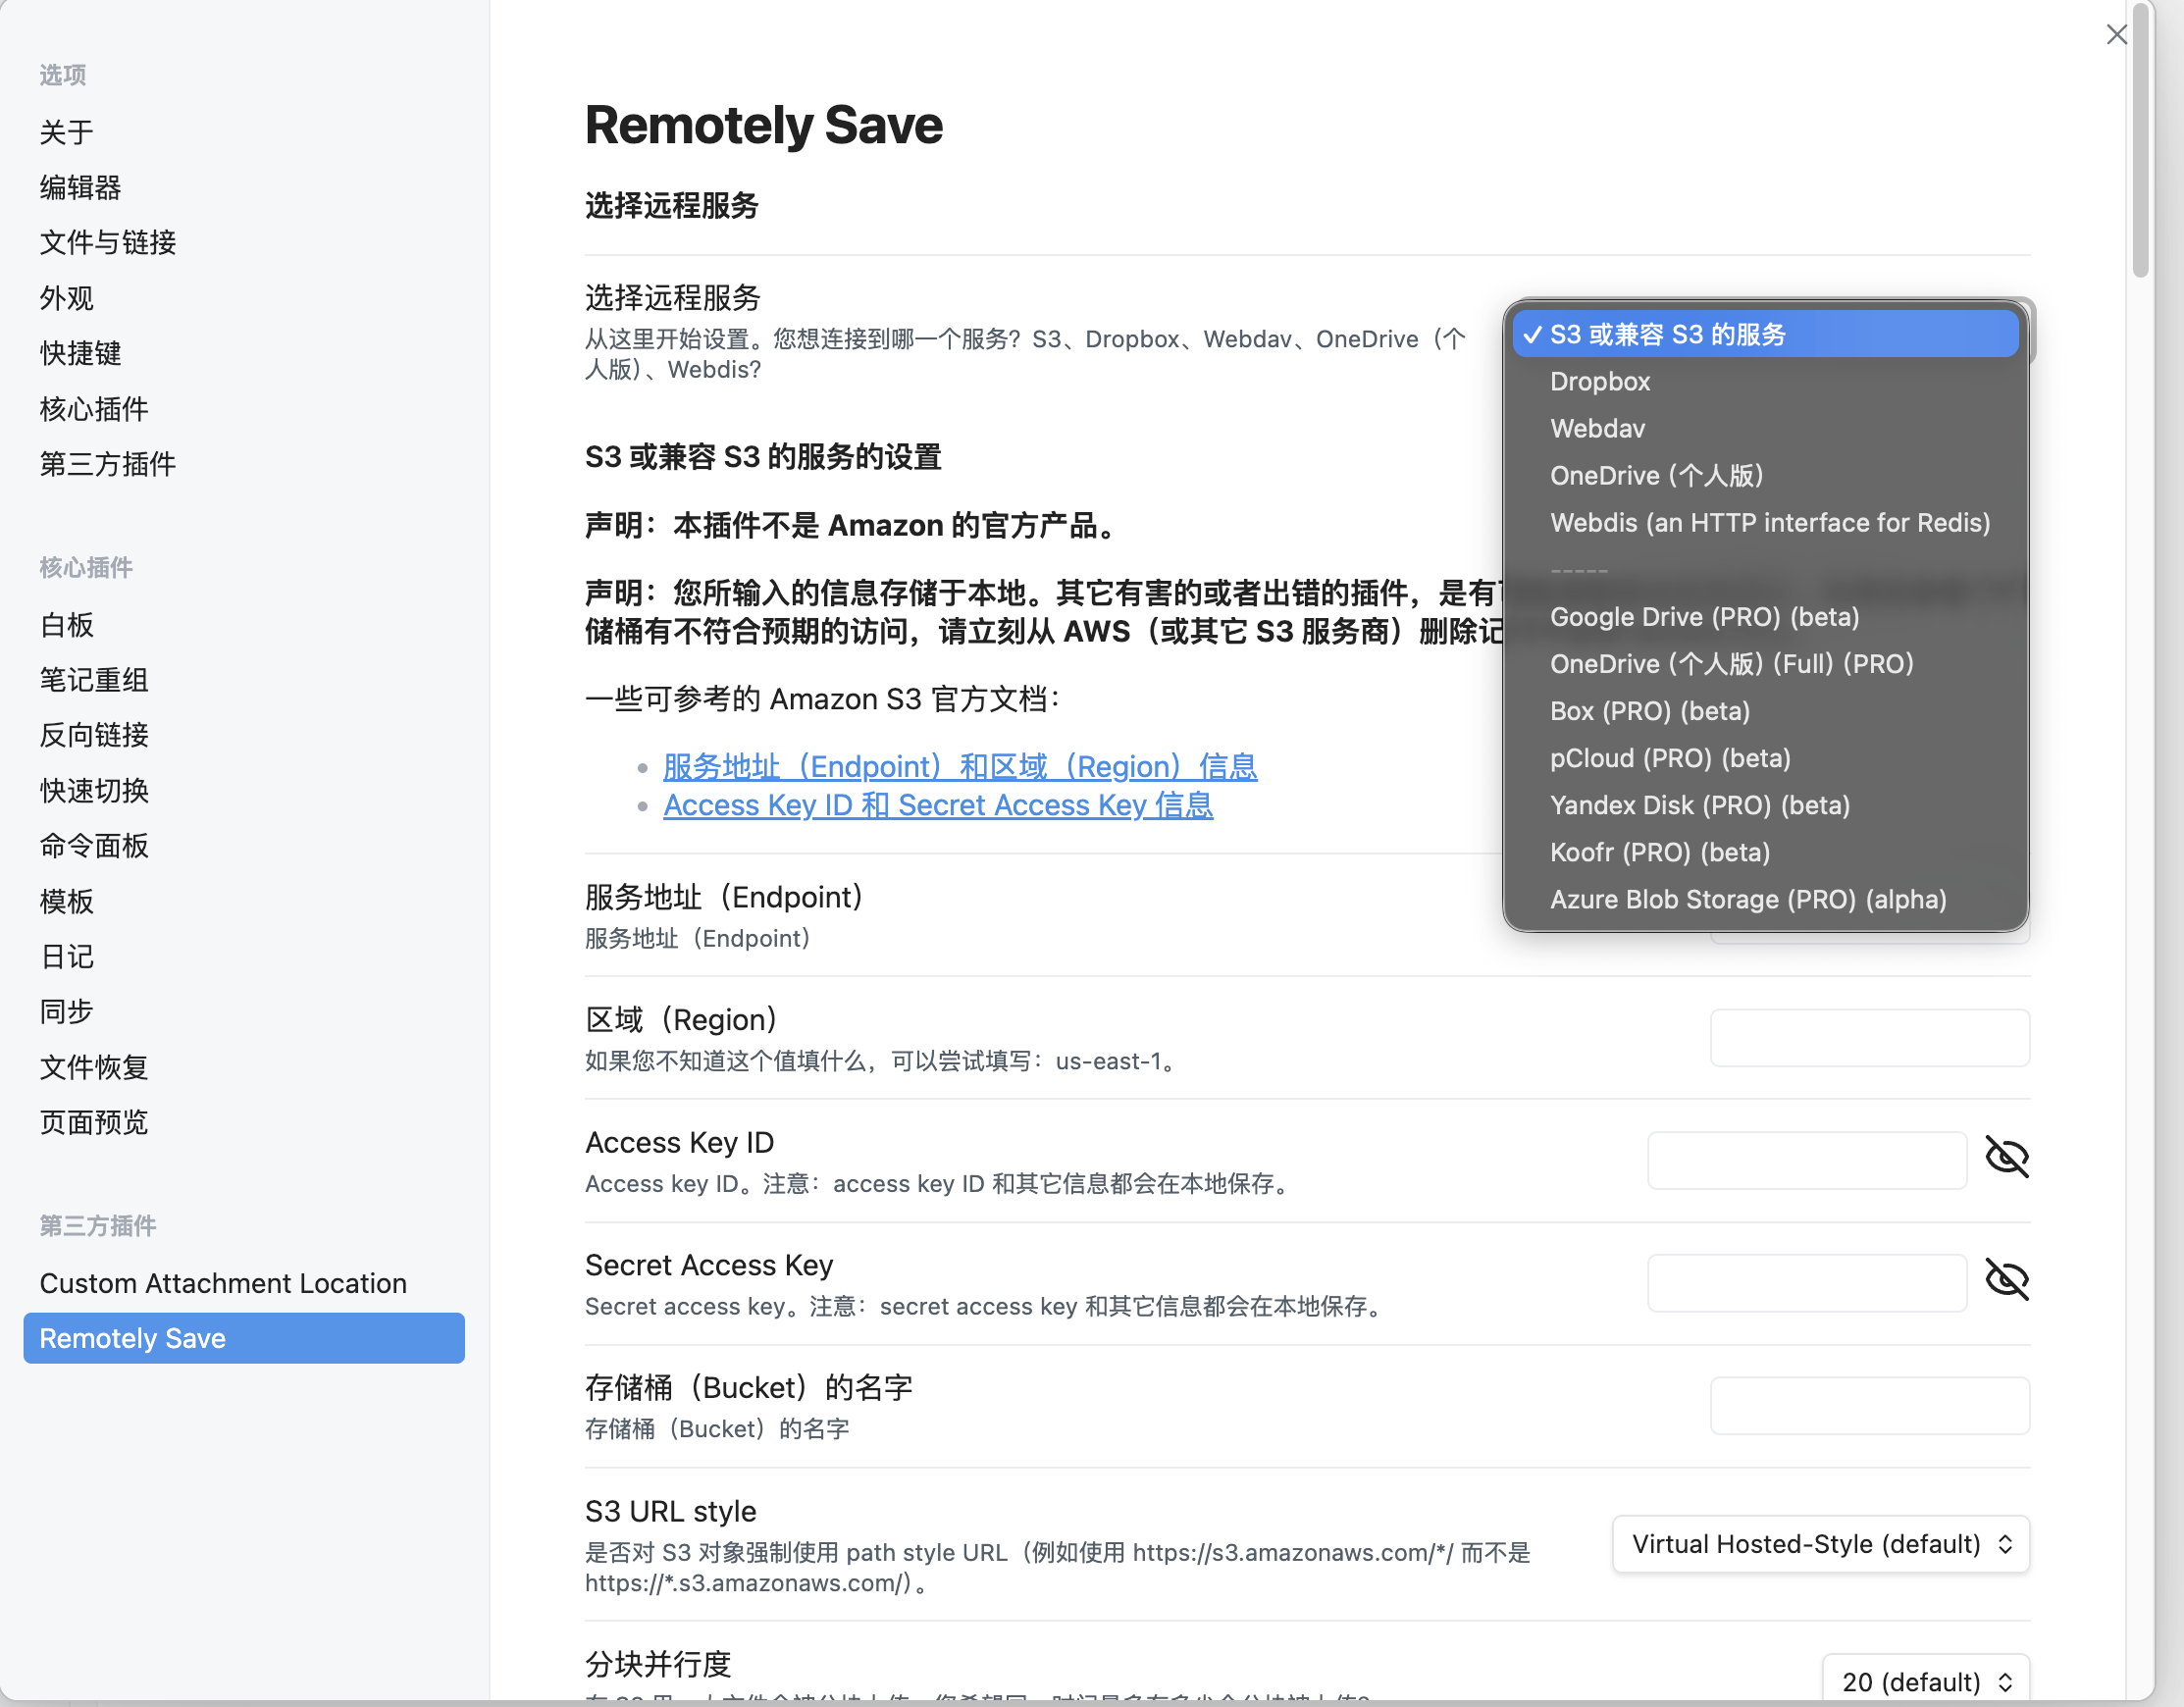Toggle Access Key ID visibility eye icon
This screenshot has height=1707, width=2184.
[2006, 1157]
